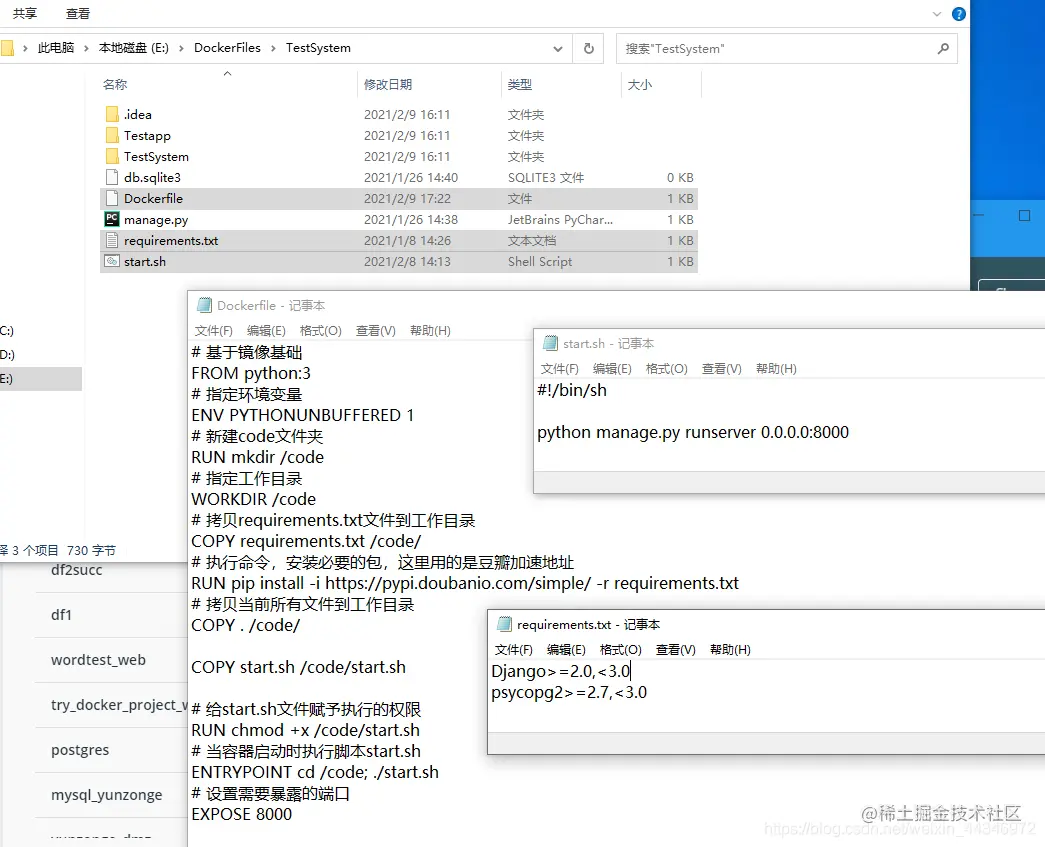
Task: Click the Dockerfile file icon in the list
Action: pos(112,199)
